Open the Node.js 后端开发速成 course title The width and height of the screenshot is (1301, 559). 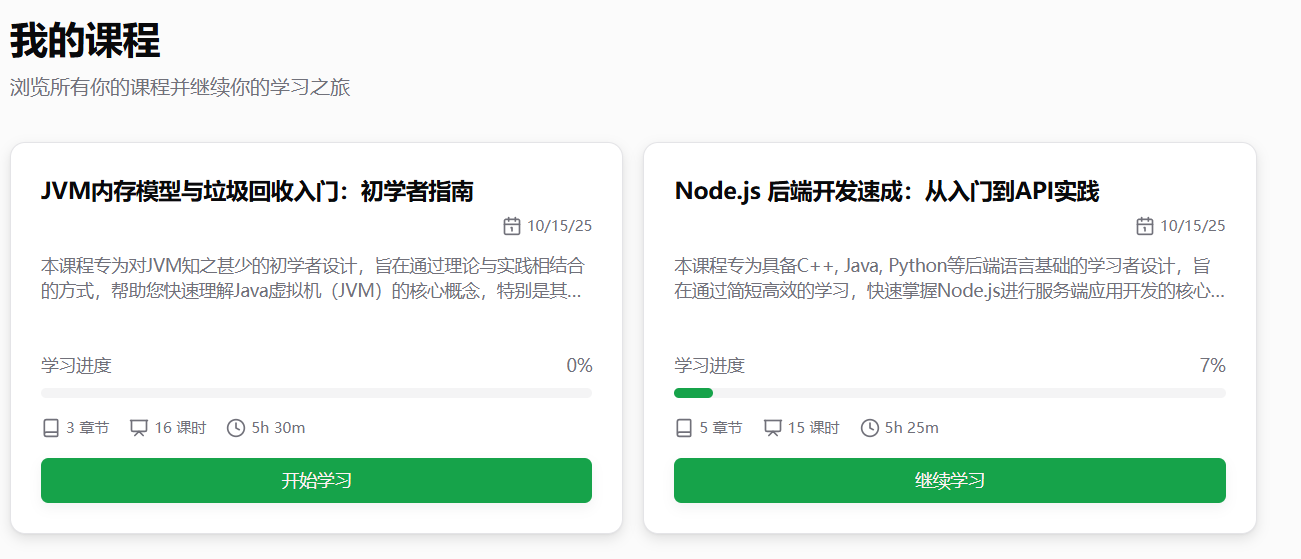886,191
